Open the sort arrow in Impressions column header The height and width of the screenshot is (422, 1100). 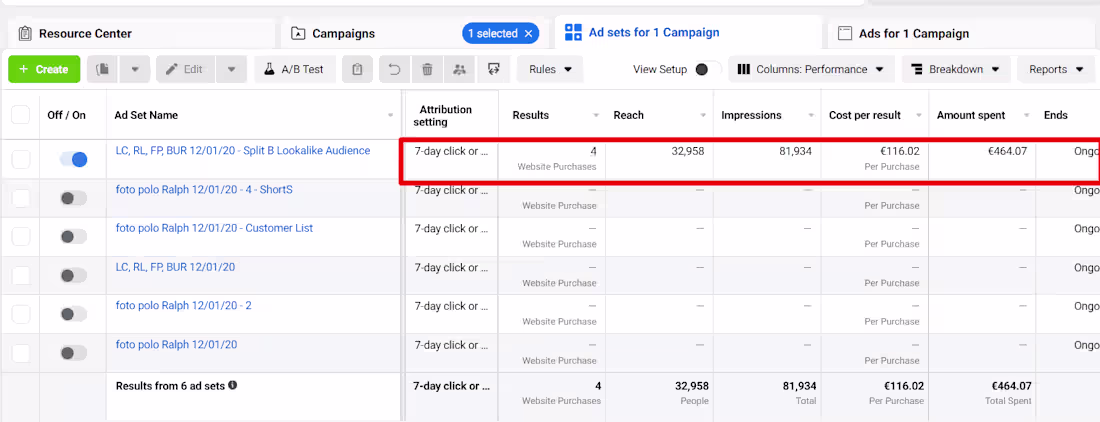(x=811, y=116)
